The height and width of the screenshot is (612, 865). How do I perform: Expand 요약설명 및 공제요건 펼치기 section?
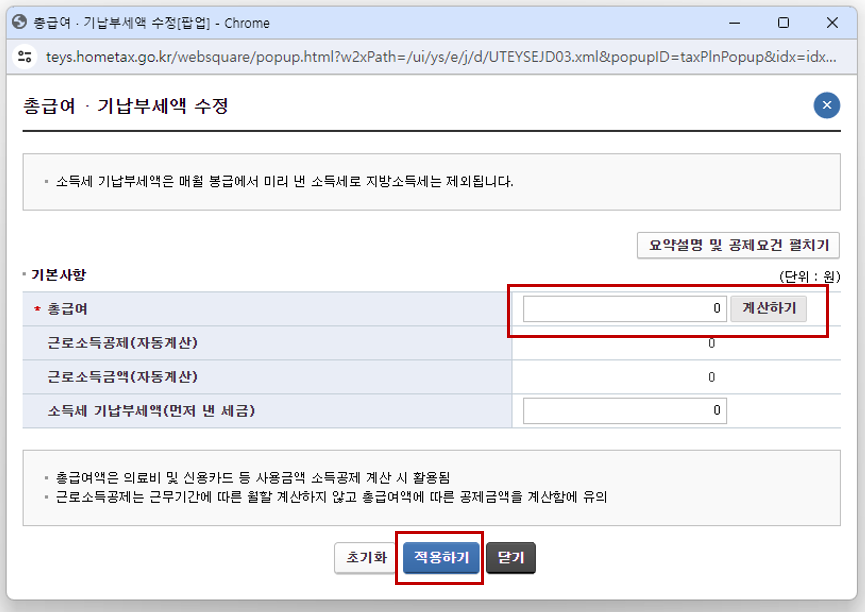point(737,245)
